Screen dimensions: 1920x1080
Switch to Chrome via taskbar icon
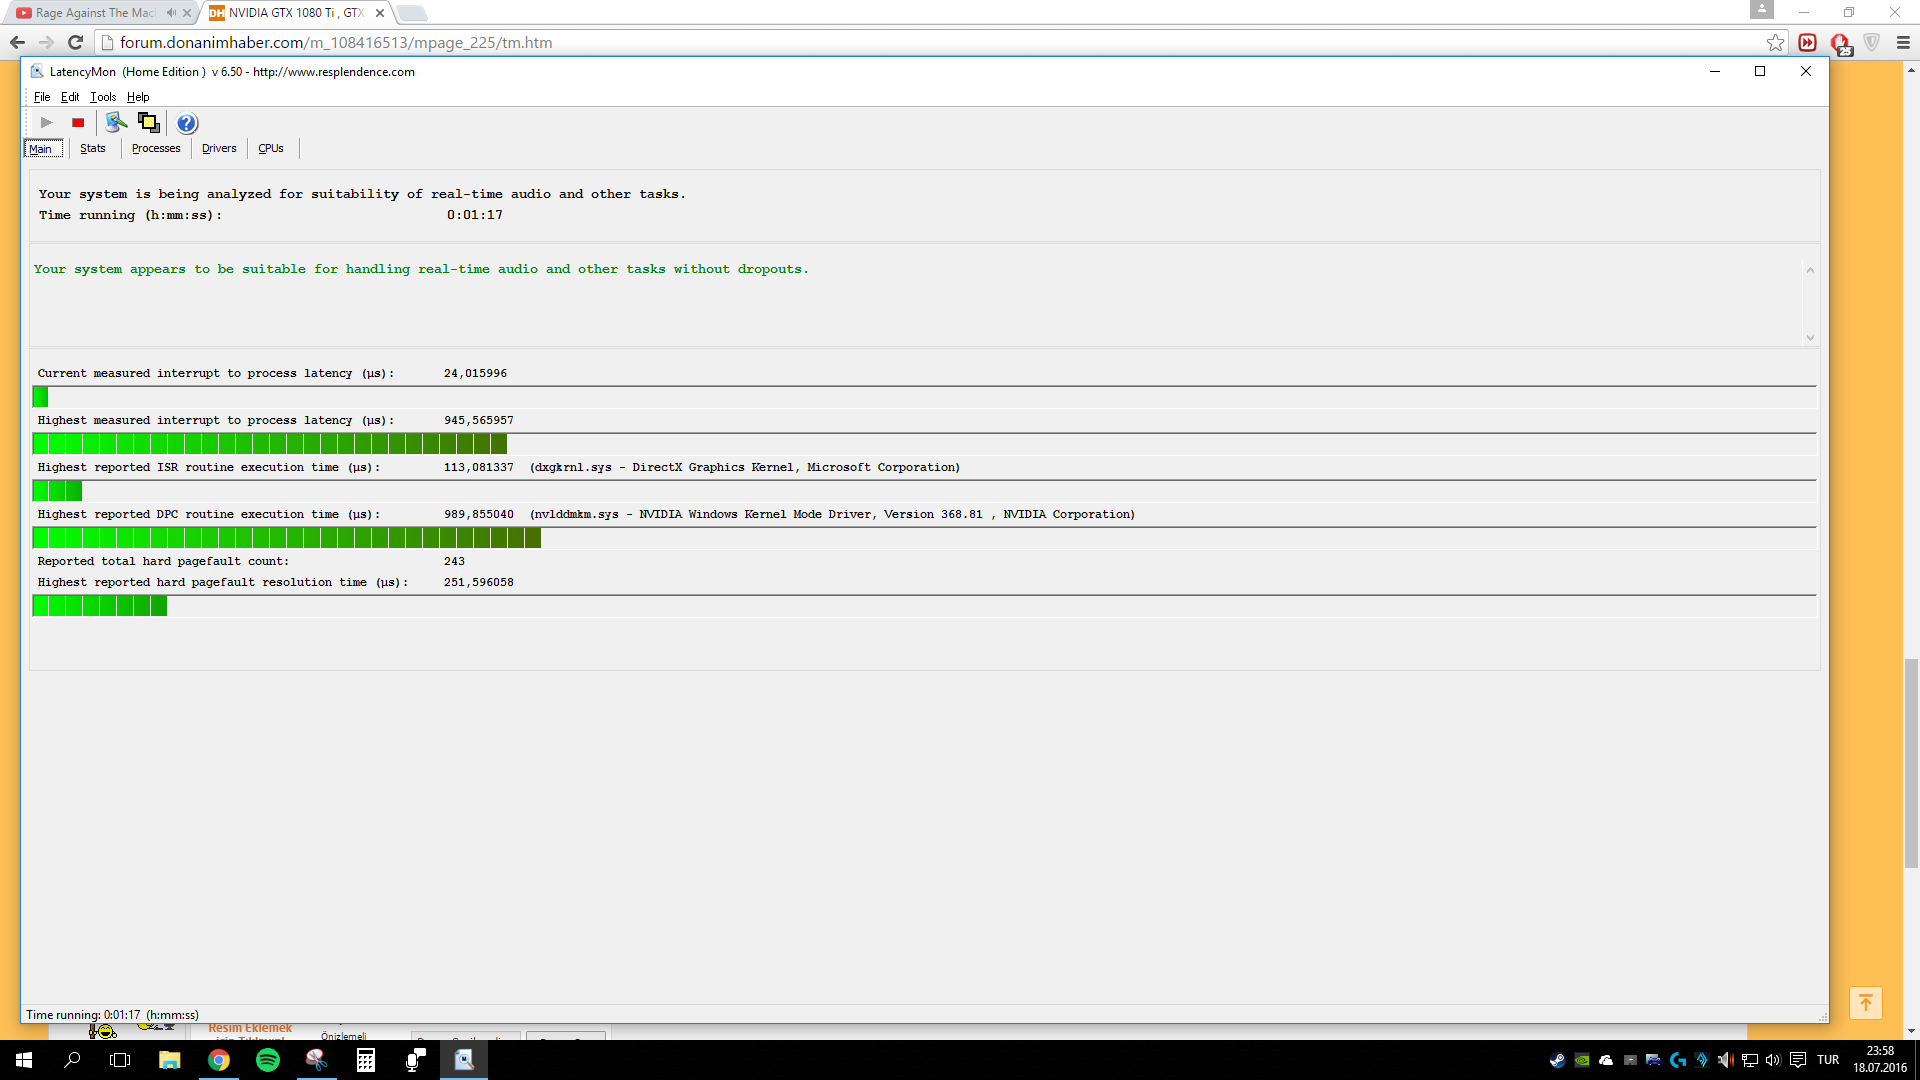[219, 1060]
